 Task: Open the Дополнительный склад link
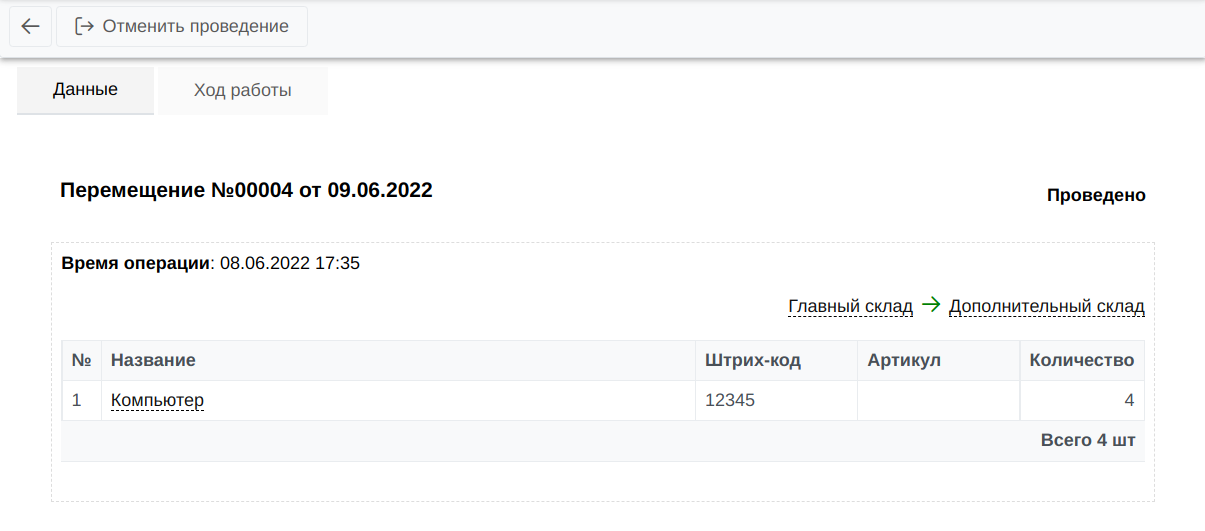click(1047, 306)
